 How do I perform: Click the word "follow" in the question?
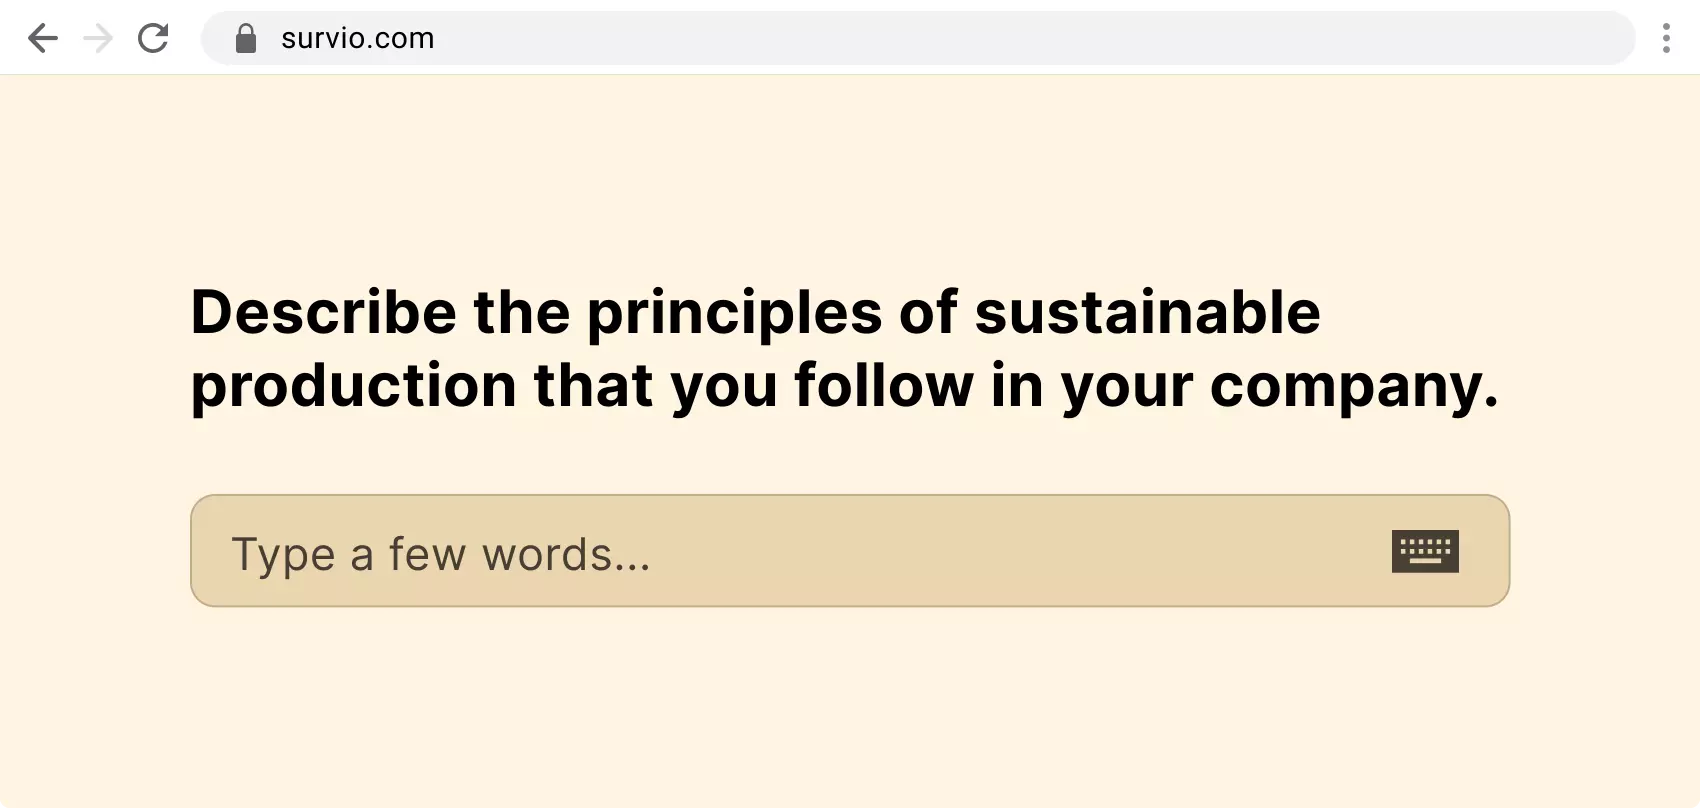(884, 386)
